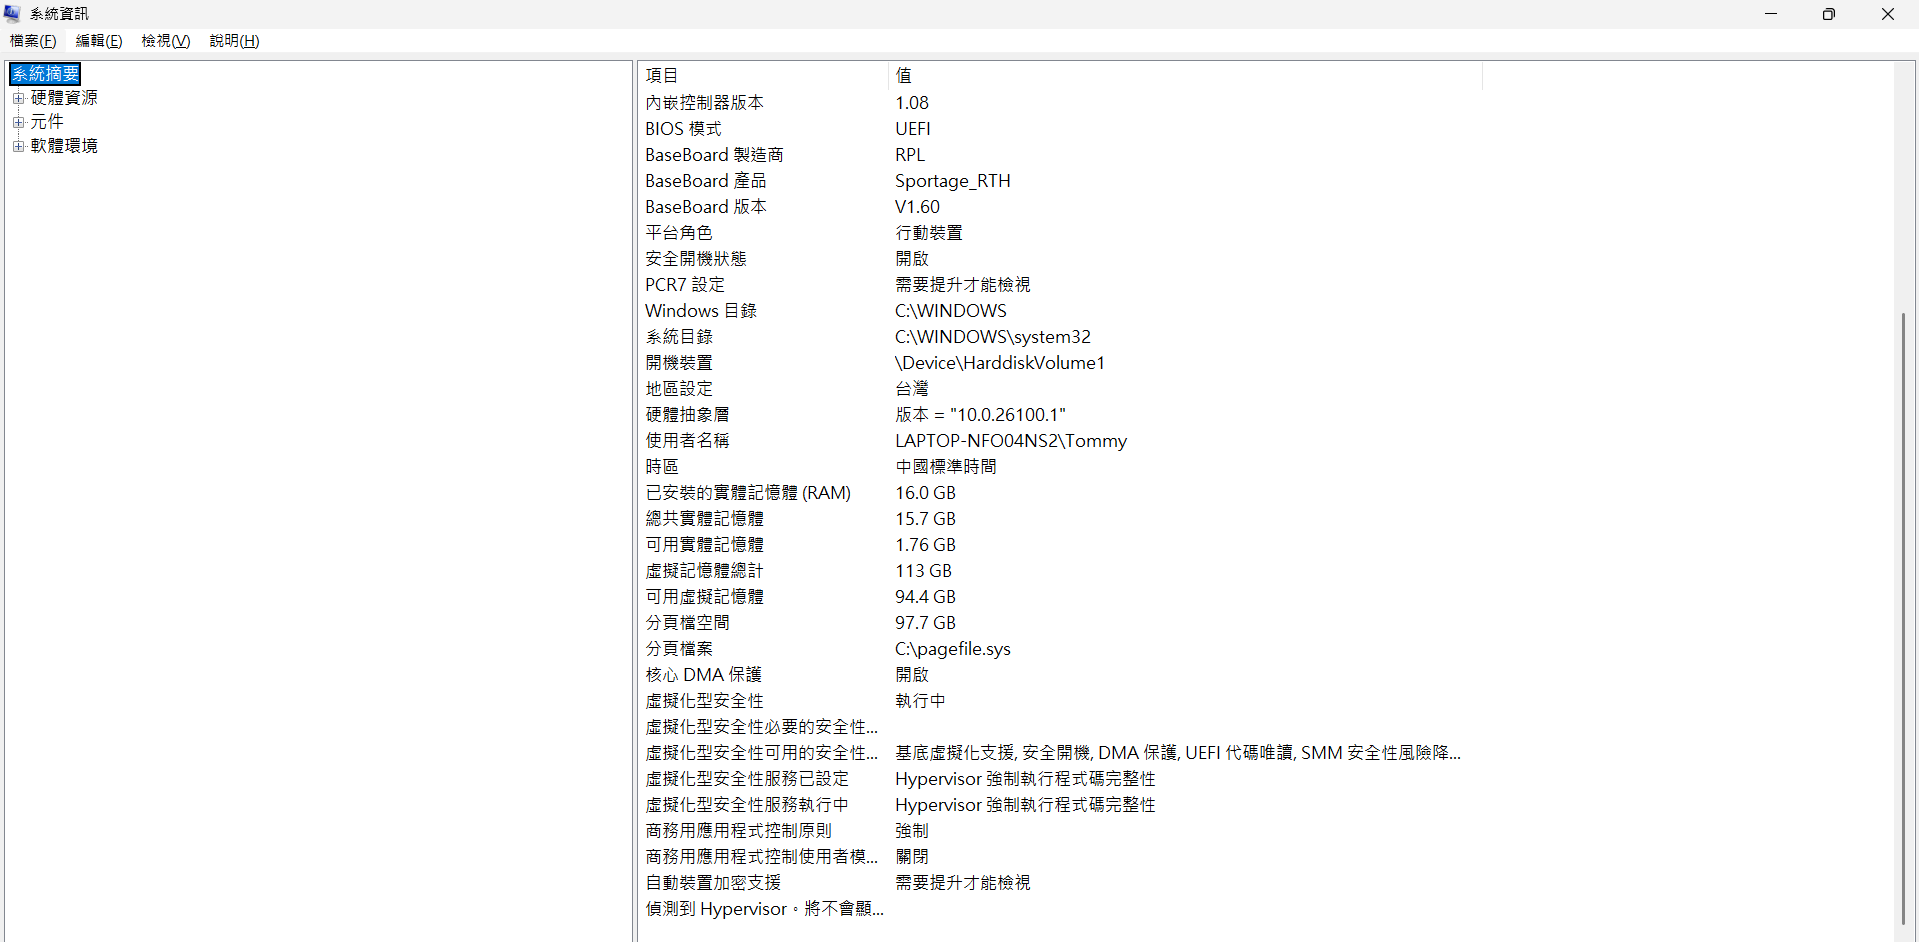Open the 檔案(F) menu
The height and width of the screenshot is (942, 1919).
[33, 41]
